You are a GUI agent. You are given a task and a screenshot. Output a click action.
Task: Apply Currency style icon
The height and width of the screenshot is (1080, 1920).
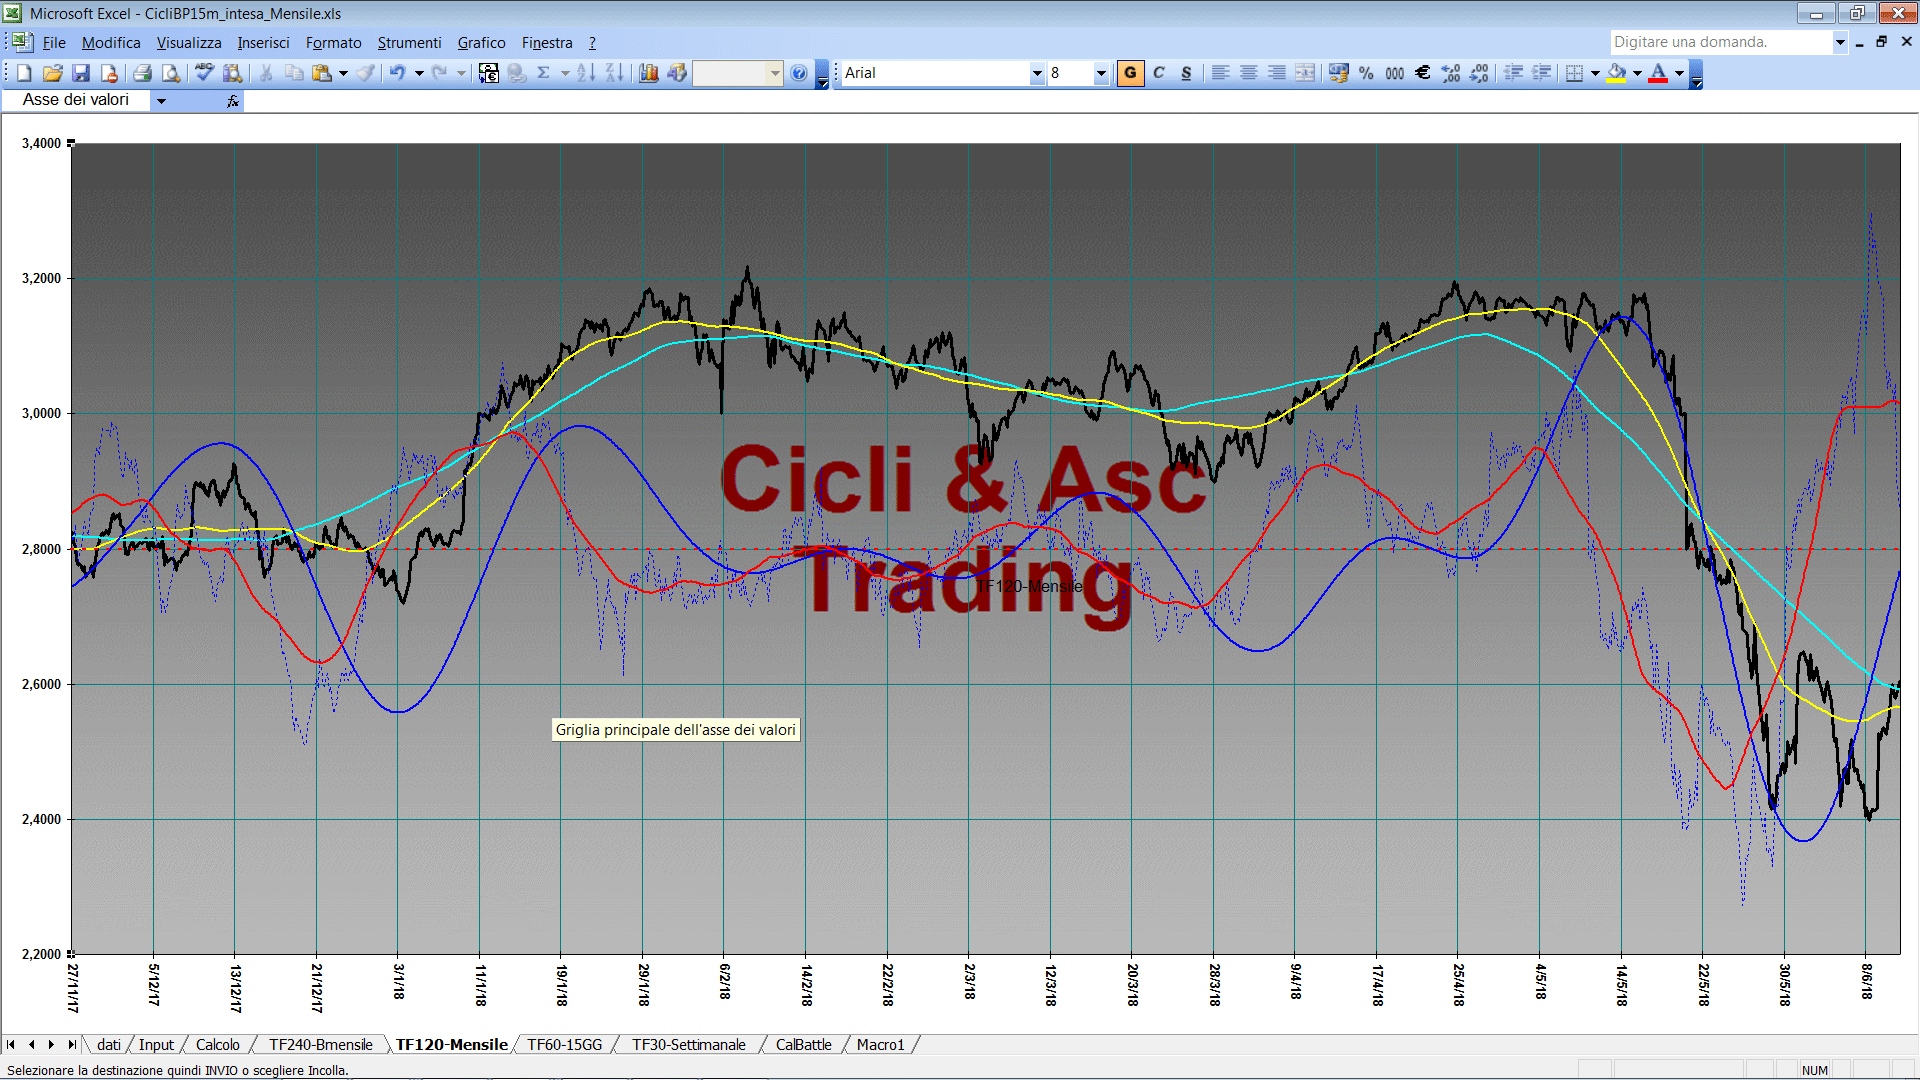pos(1338,73)
